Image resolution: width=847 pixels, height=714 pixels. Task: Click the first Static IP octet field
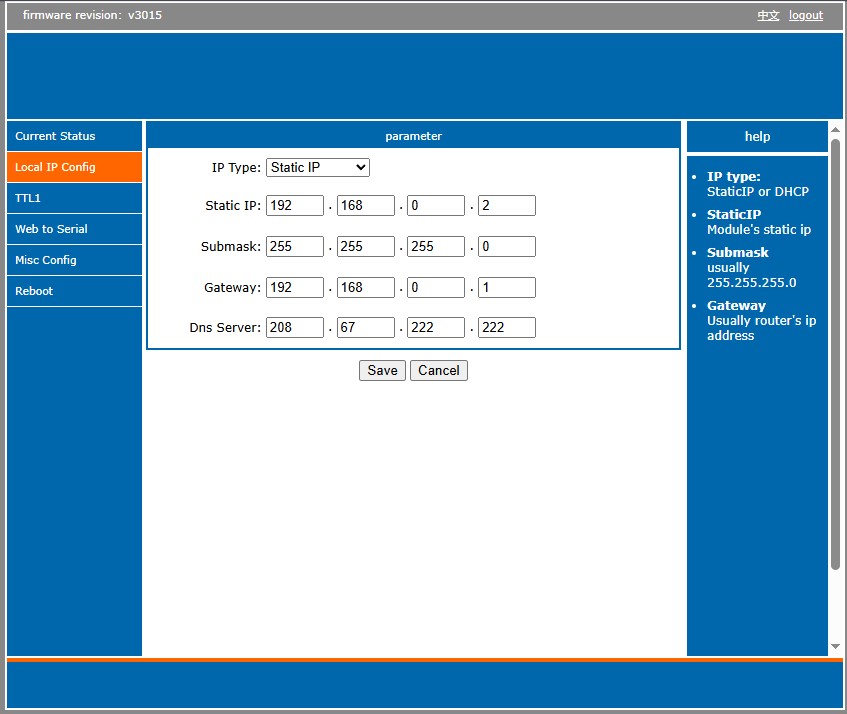point(295,206)
